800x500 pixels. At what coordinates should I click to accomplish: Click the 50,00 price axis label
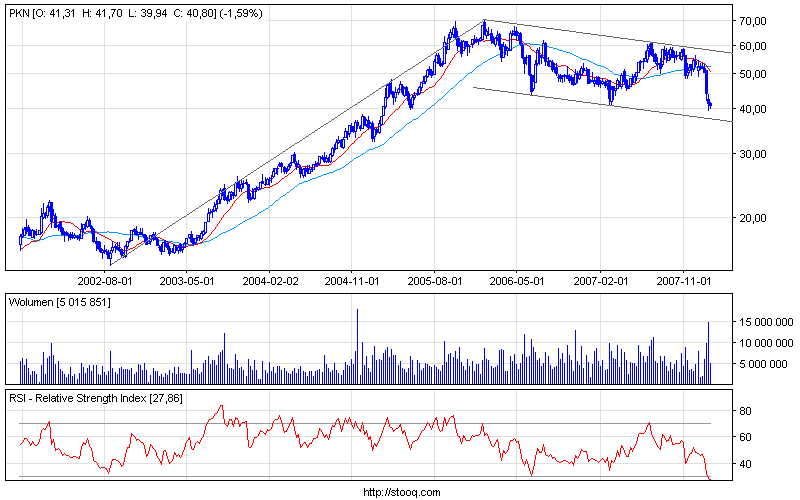pos(753,74)
